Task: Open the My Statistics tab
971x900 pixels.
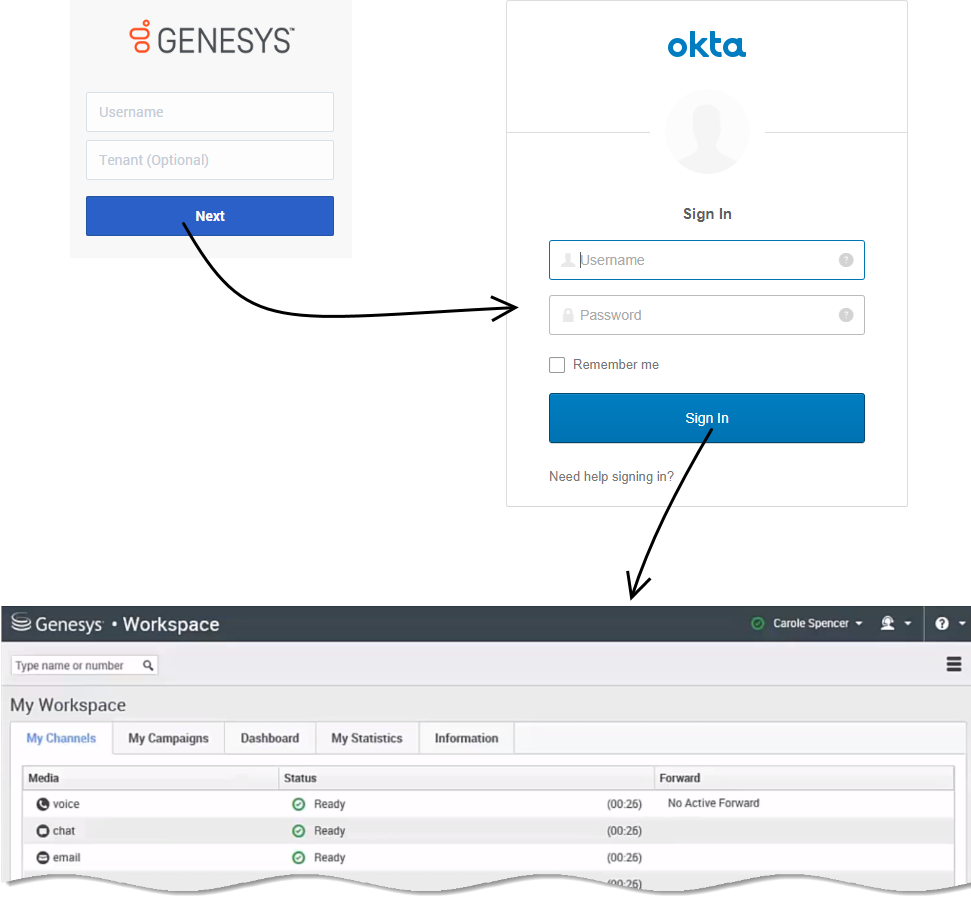Action: [366, 738]
